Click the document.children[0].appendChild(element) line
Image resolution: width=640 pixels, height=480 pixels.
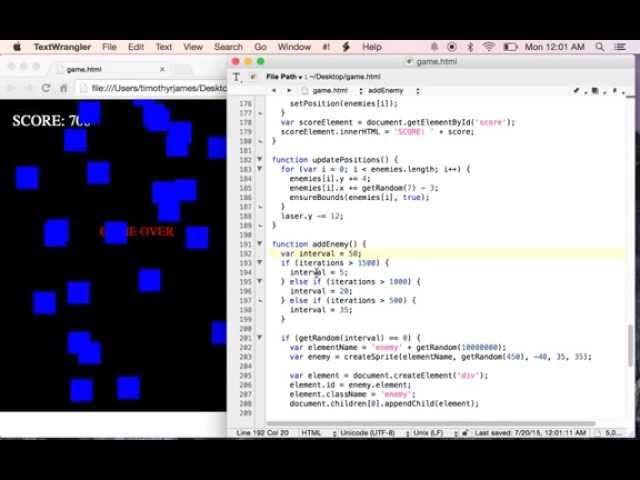[384, 404]
